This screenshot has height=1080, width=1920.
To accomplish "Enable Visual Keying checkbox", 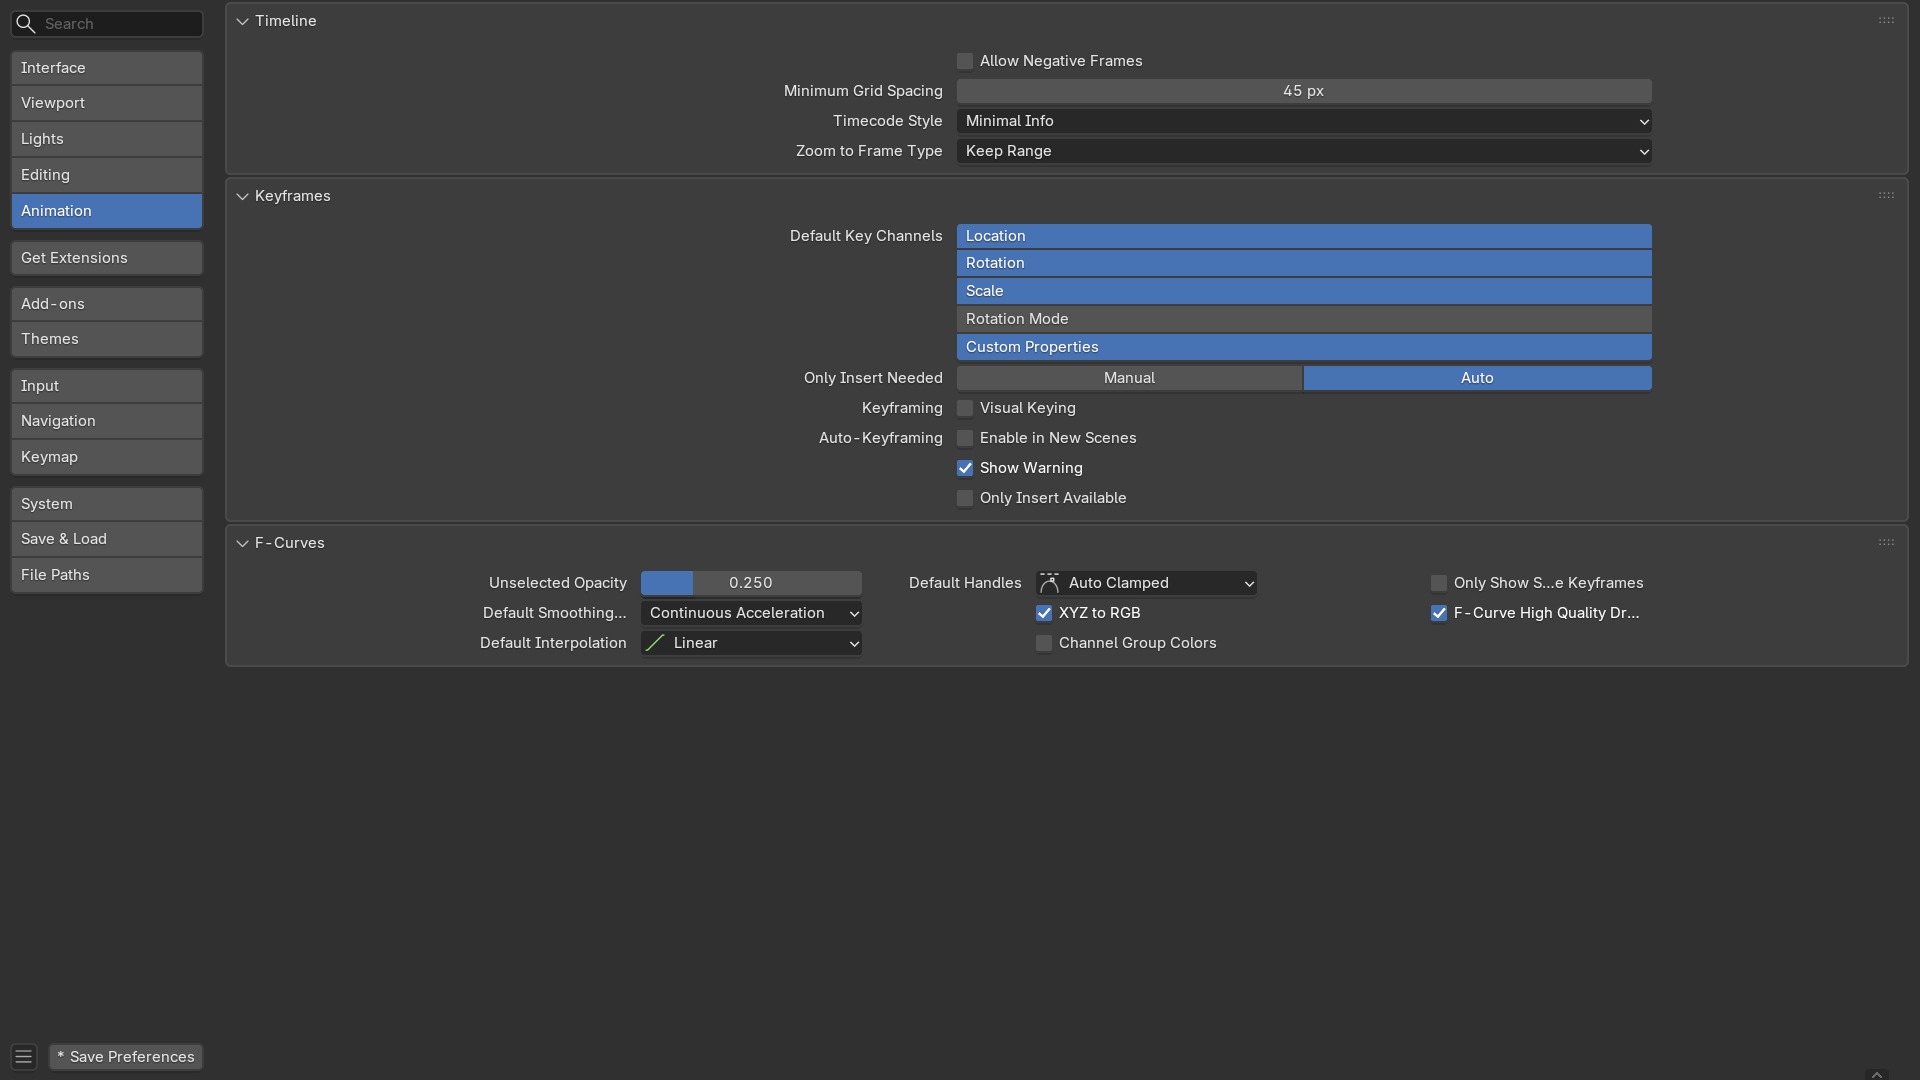I will click(965, 408).
